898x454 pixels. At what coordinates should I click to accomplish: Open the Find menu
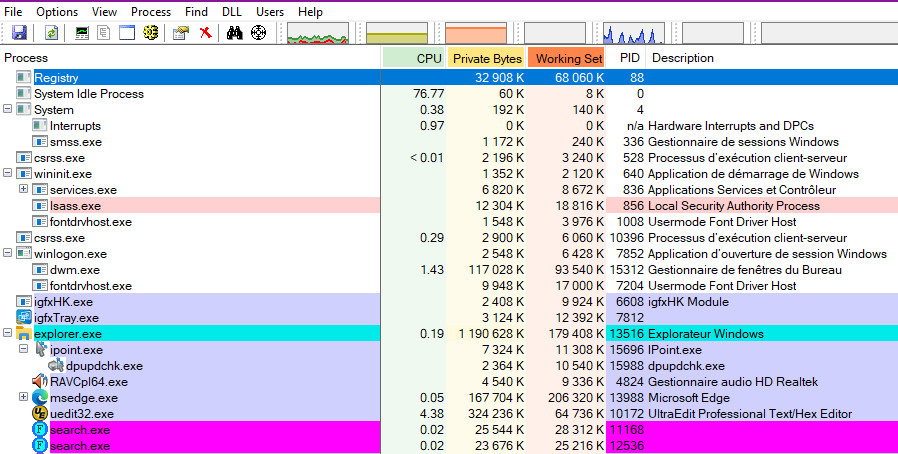pos(196,12)
